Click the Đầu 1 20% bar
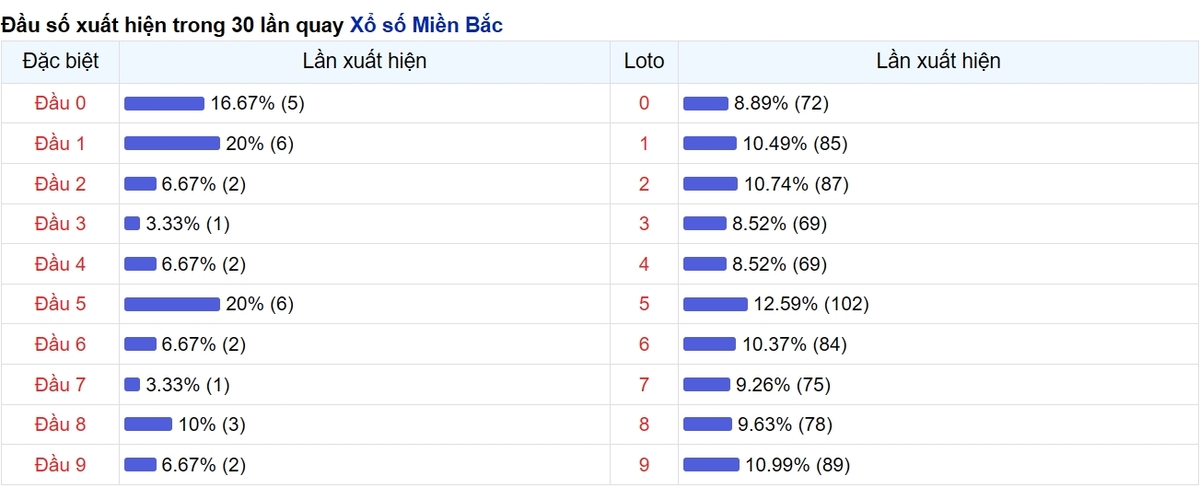Screen dimensions: 1200x488 pos(171,143)
